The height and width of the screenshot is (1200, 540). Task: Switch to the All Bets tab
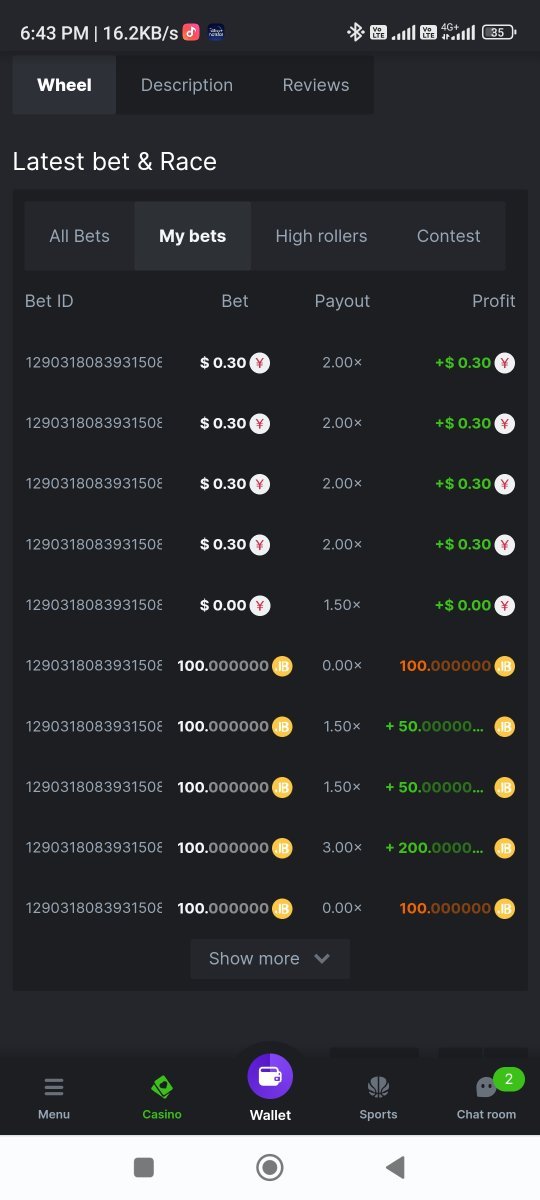(x=80, y=236)
